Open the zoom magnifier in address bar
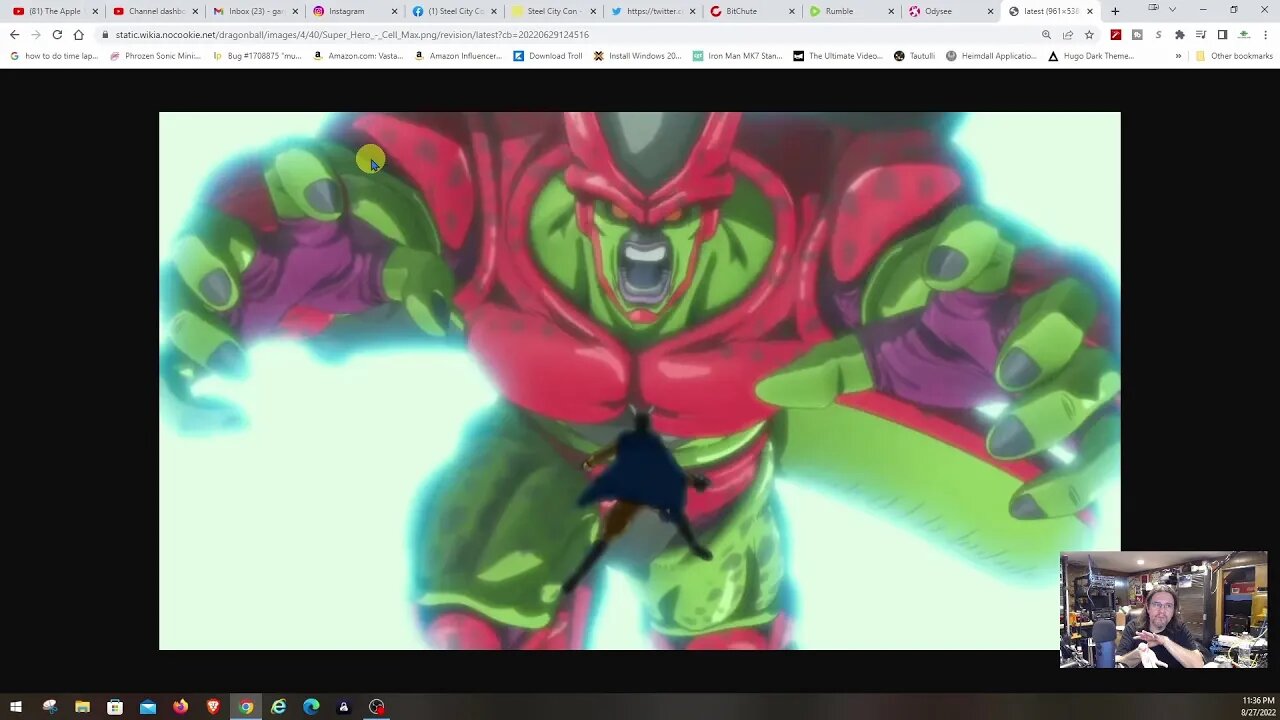Viewport: 1280px width, 720px height. pos(1046,34)
